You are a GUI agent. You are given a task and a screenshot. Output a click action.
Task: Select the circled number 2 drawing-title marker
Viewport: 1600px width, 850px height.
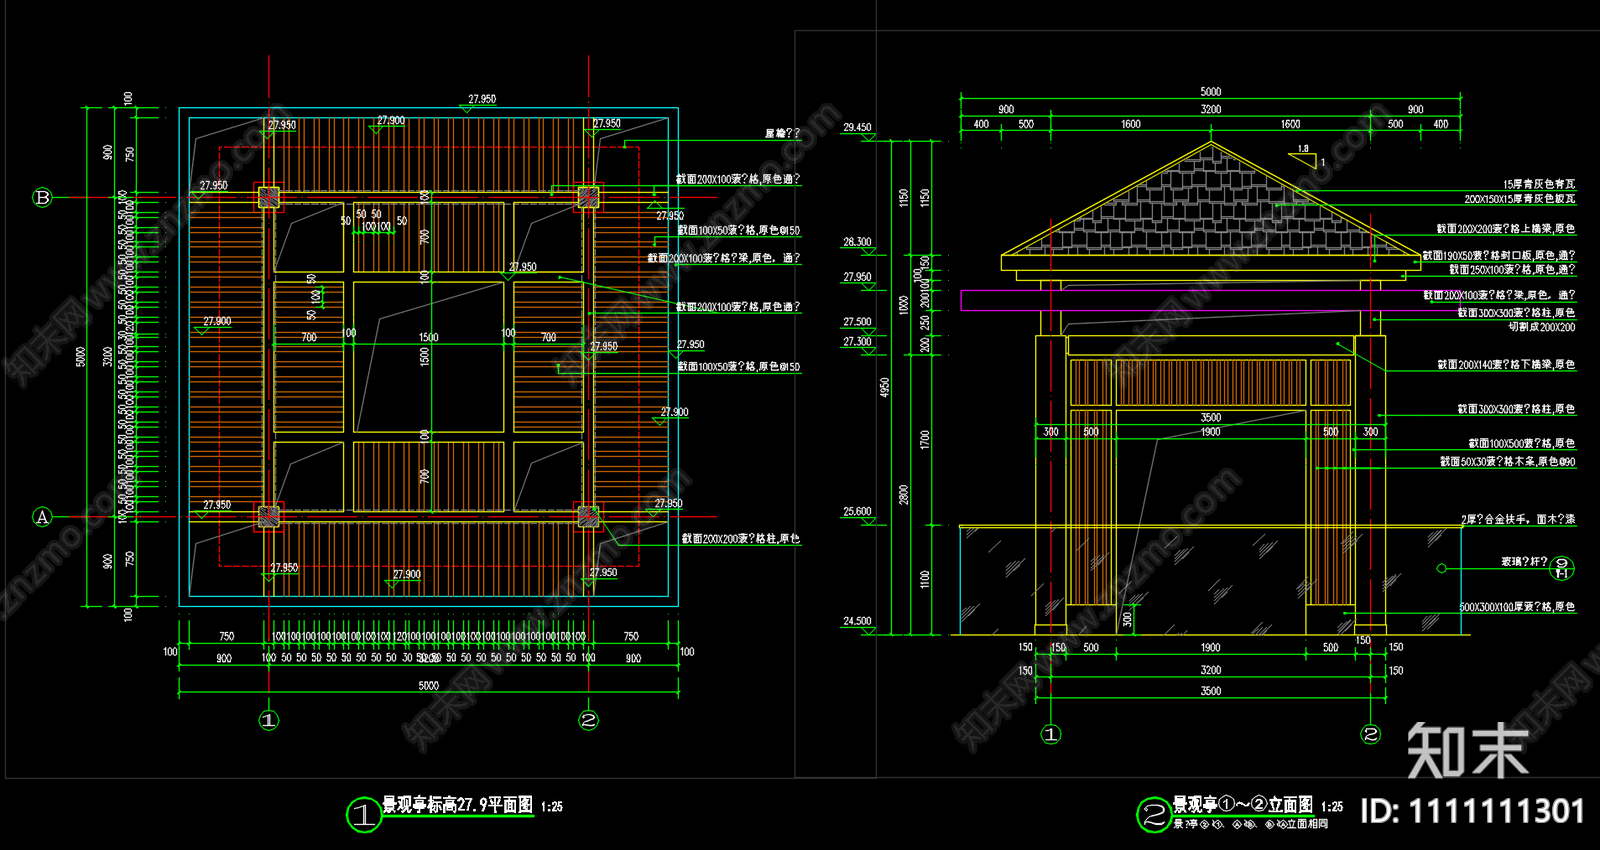point(1154,814)
